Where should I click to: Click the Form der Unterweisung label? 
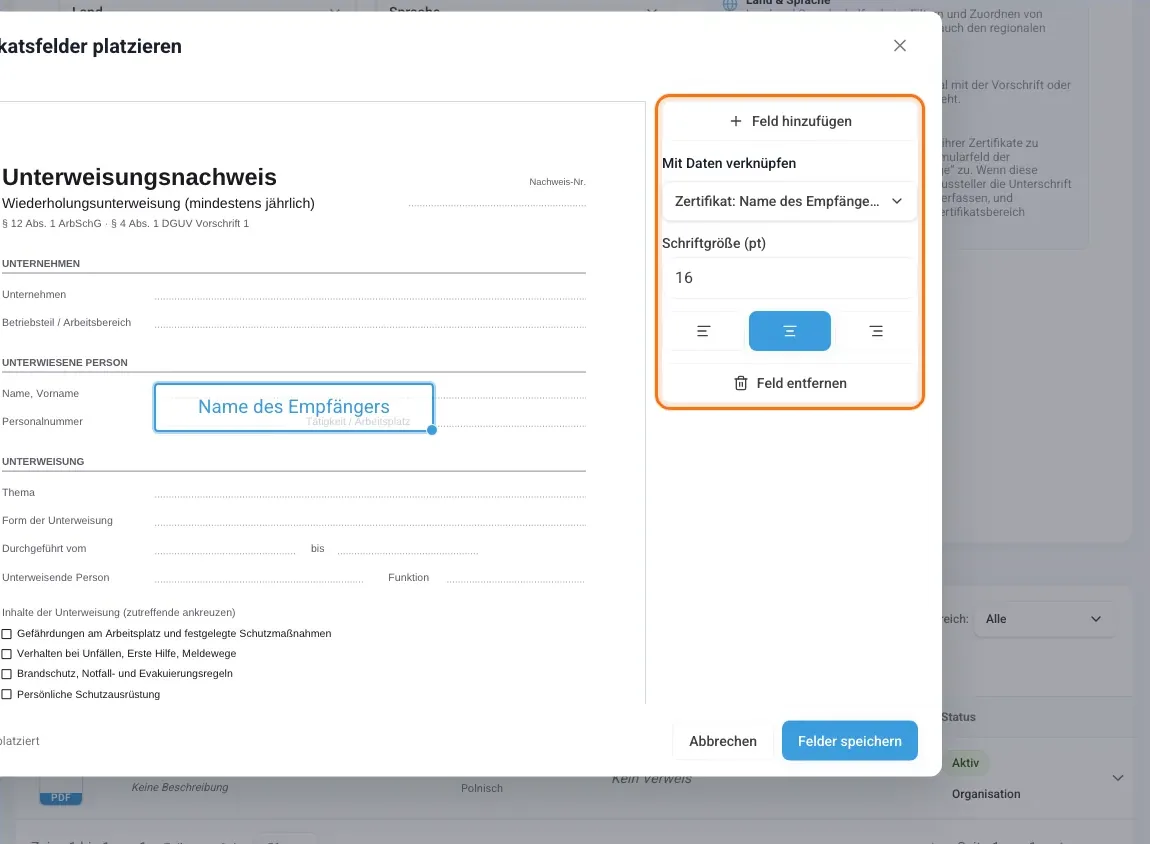coord(57,521)
